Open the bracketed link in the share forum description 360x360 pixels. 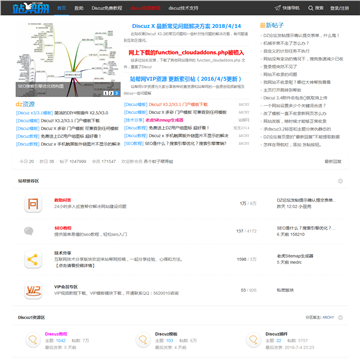coord(75,265)
